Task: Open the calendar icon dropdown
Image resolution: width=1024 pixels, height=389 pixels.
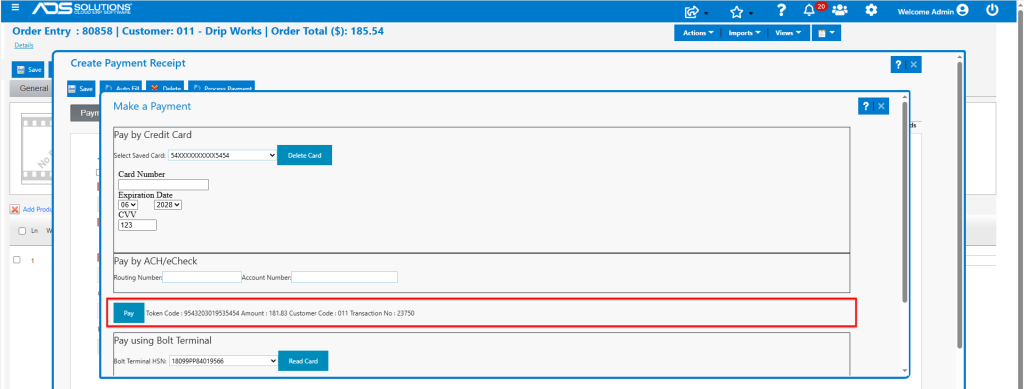Action: [x=826, y=33]
